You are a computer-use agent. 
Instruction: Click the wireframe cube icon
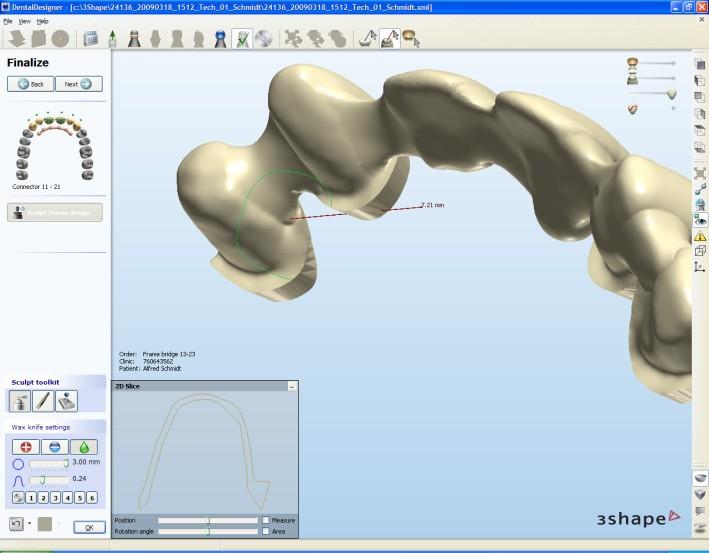coord(700,251)
